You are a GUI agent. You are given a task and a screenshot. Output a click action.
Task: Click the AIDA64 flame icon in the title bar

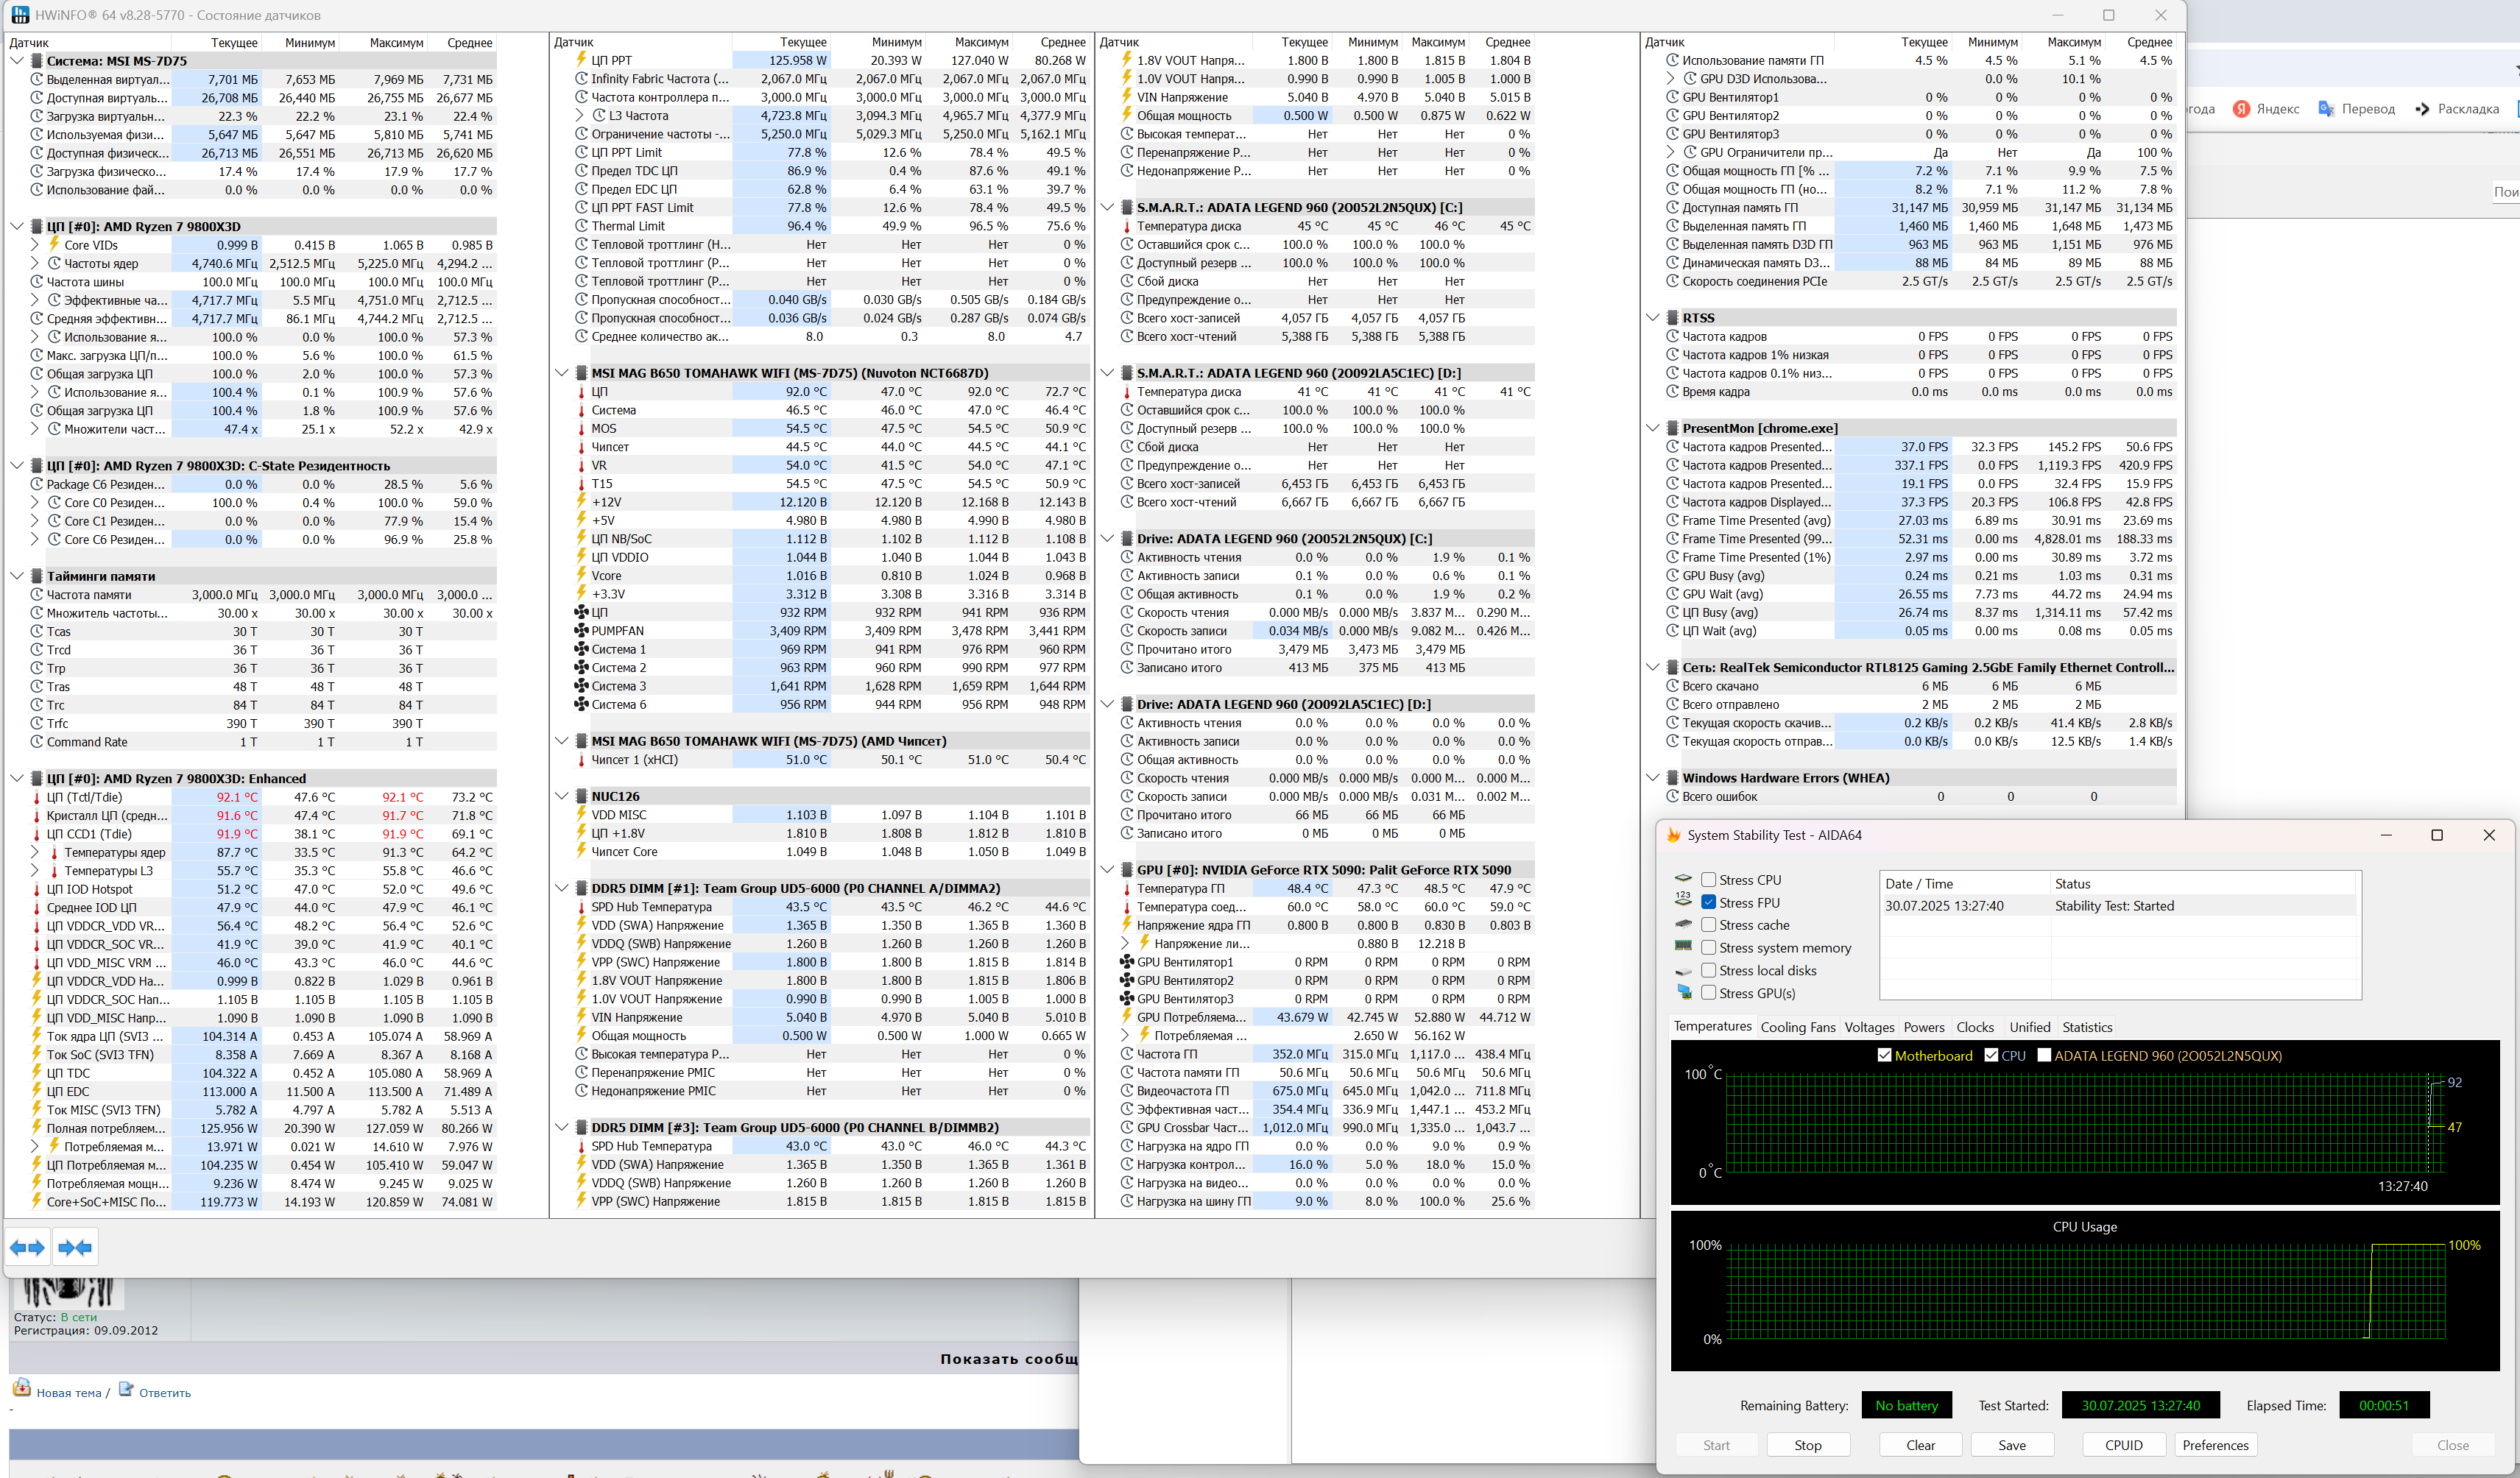point(1674,835)
